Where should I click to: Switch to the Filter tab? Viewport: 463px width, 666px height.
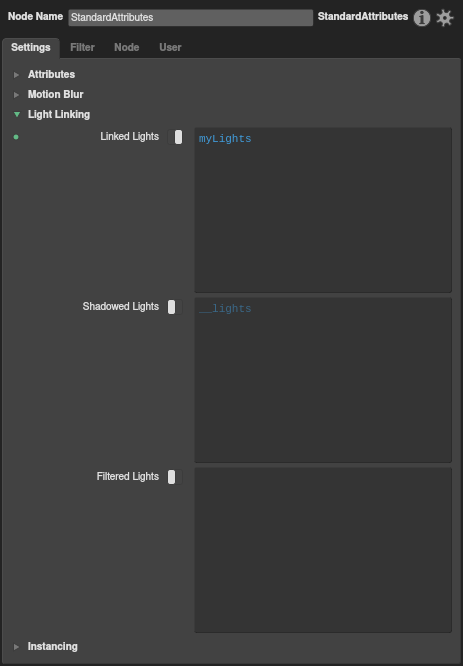[x=82, y=47]
